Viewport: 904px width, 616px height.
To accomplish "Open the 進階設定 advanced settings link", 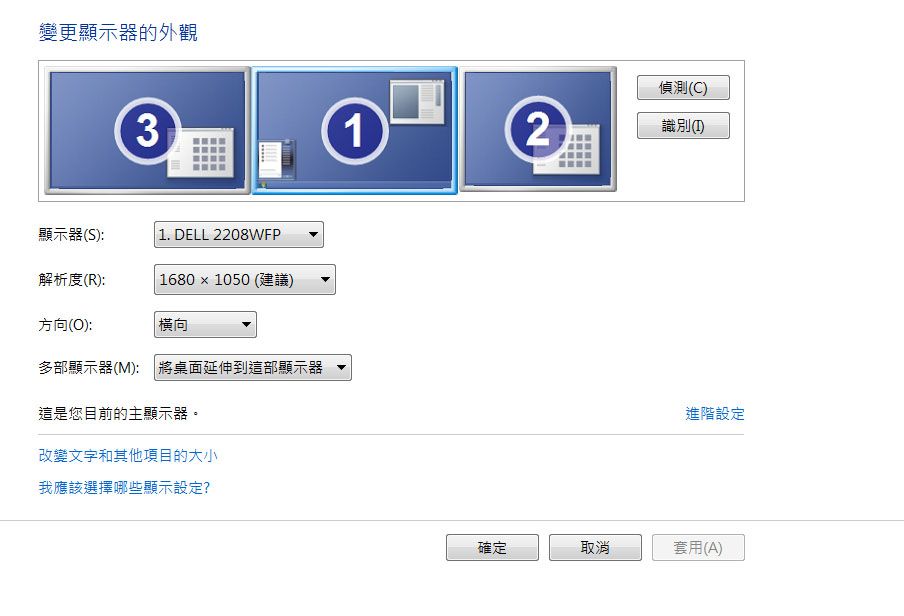I will point(715,414).
